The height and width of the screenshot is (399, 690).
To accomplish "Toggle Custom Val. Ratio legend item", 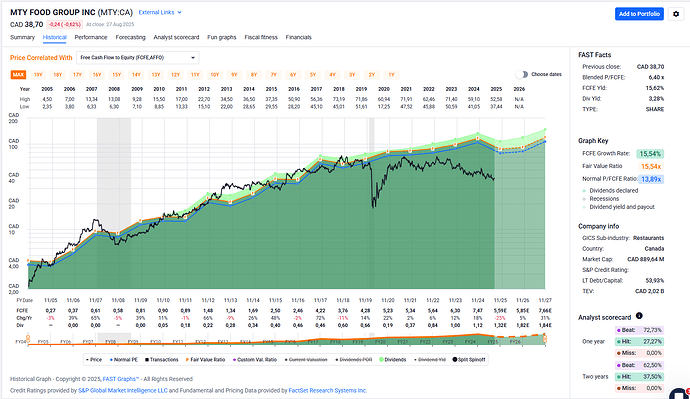I will click(255, 359).
